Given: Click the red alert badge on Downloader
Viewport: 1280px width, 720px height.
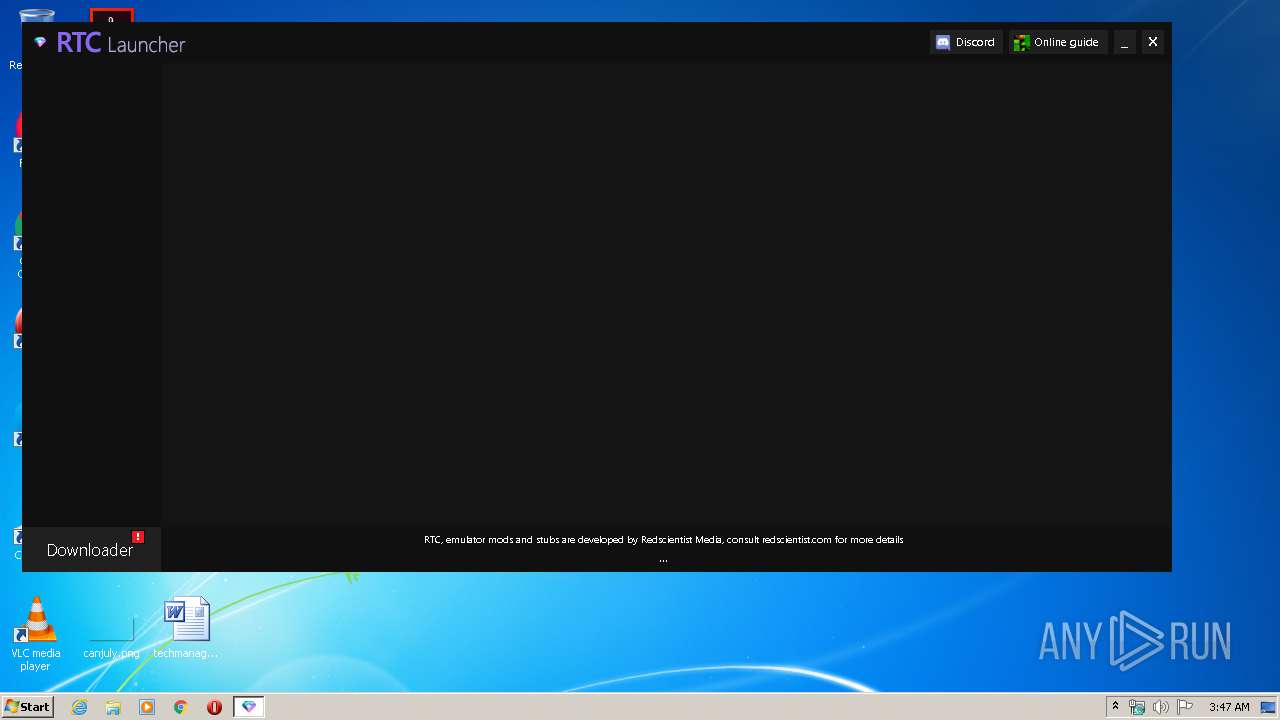Looking at the screenshot, I should [138, 537].
